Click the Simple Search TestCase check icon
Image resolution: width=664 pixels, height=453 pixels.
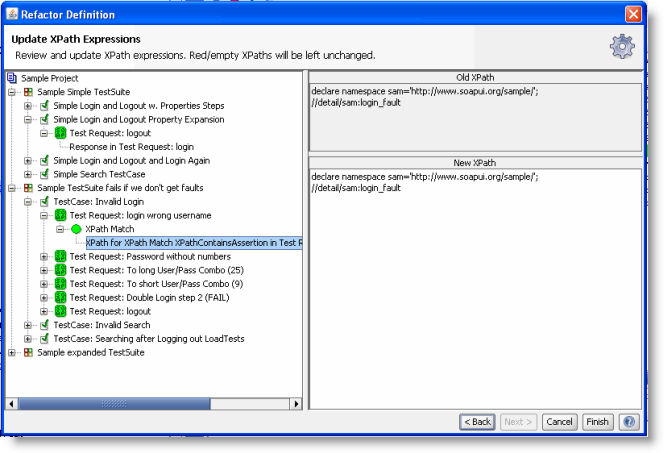(44, 174)
